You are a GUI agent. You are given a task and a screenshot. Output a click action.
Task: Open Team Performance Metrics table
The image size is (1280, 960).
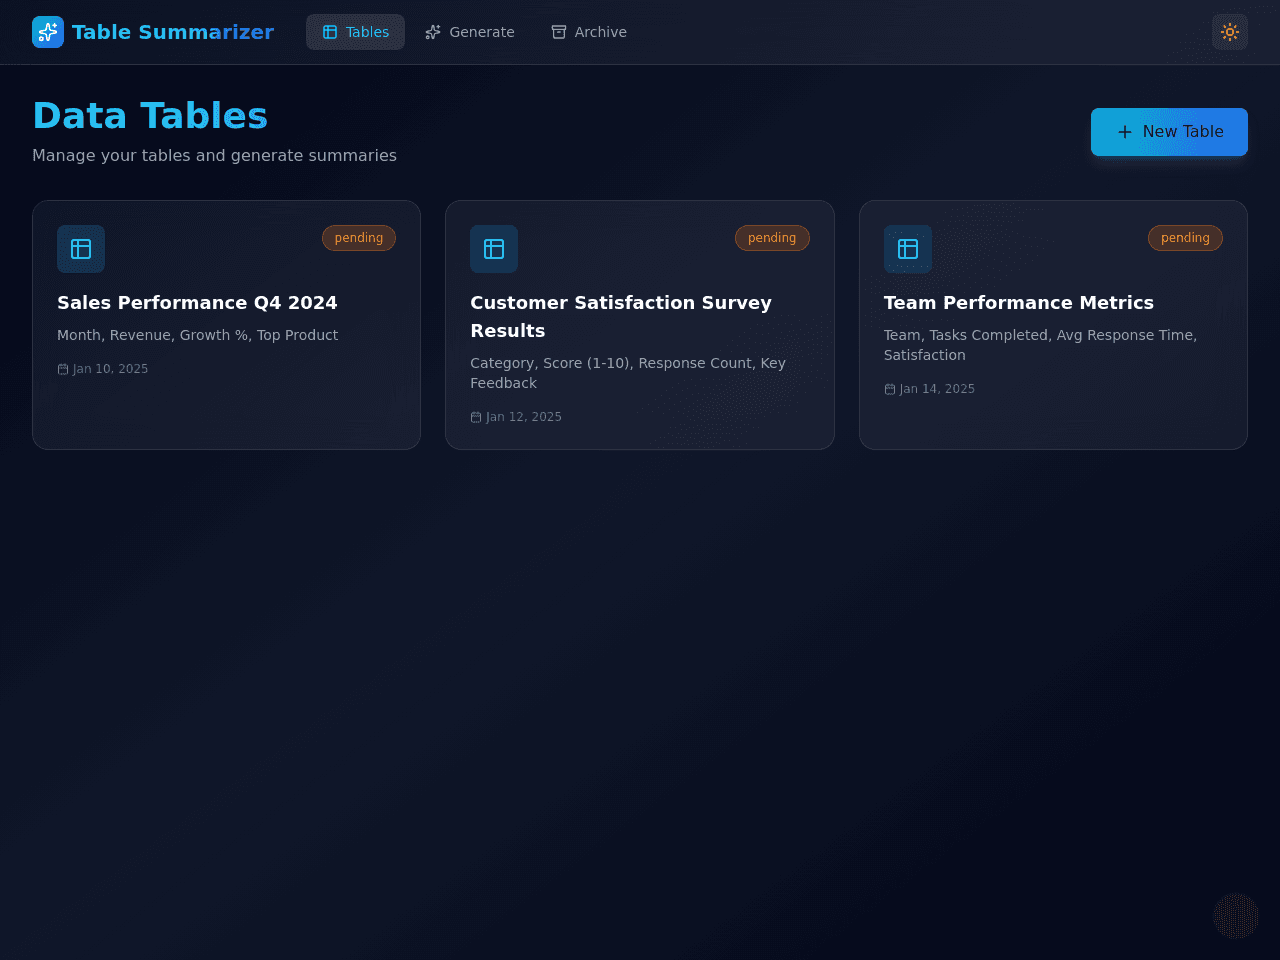pyautogui.click(x=1019, y=303)
